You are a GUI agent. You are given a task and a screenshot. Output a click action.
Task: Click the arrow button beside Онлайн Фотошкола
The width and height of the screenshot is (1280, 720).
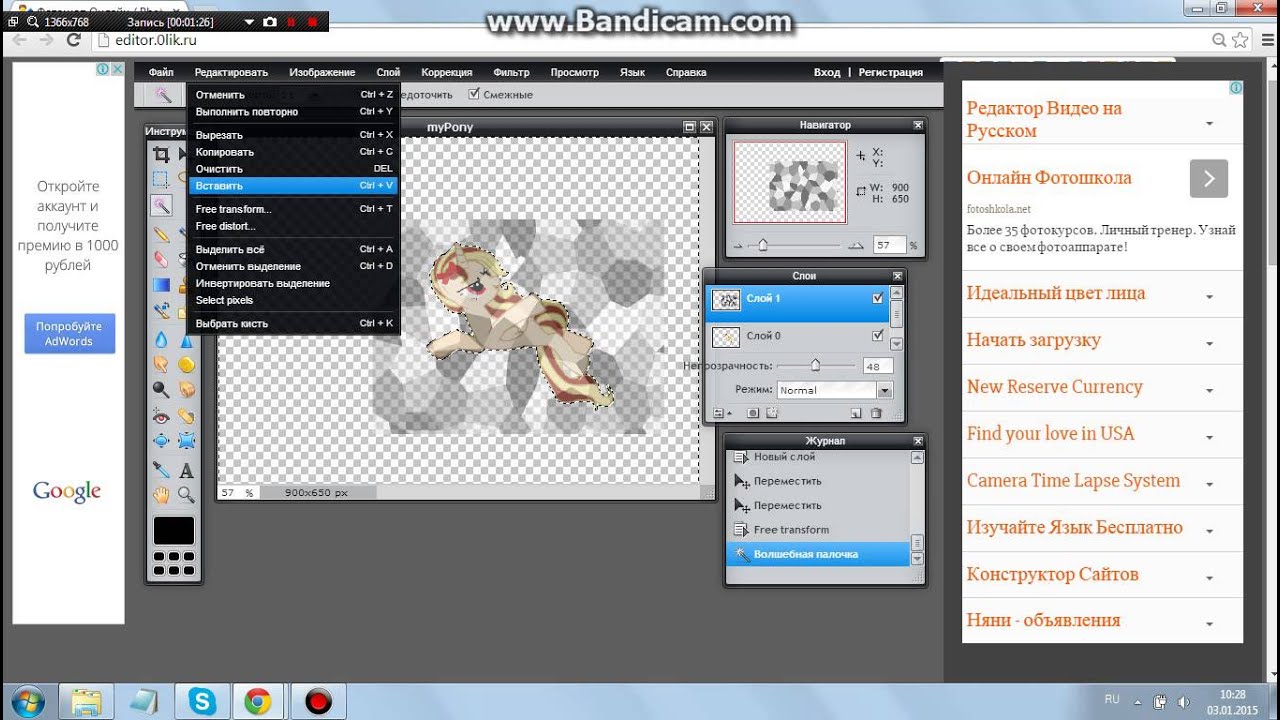1208,178
